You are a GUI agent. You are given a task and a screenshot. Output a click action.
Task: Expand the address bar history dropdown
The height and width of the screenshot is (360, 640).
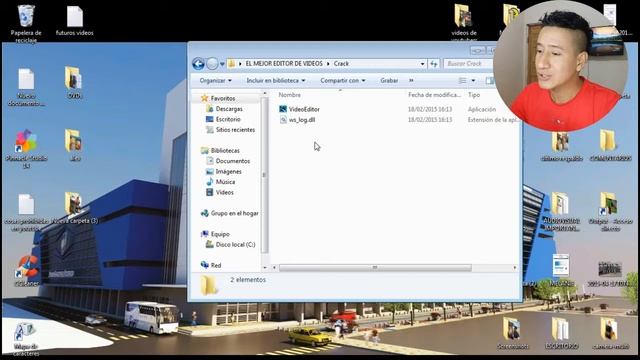[x=422, y=64]
